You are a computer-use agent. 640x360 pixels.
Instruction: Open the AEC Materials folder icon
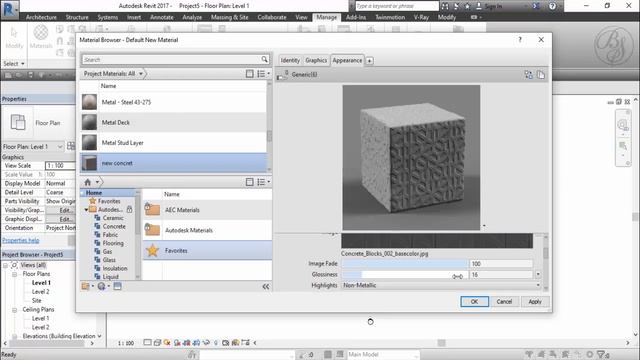[152, 209]
